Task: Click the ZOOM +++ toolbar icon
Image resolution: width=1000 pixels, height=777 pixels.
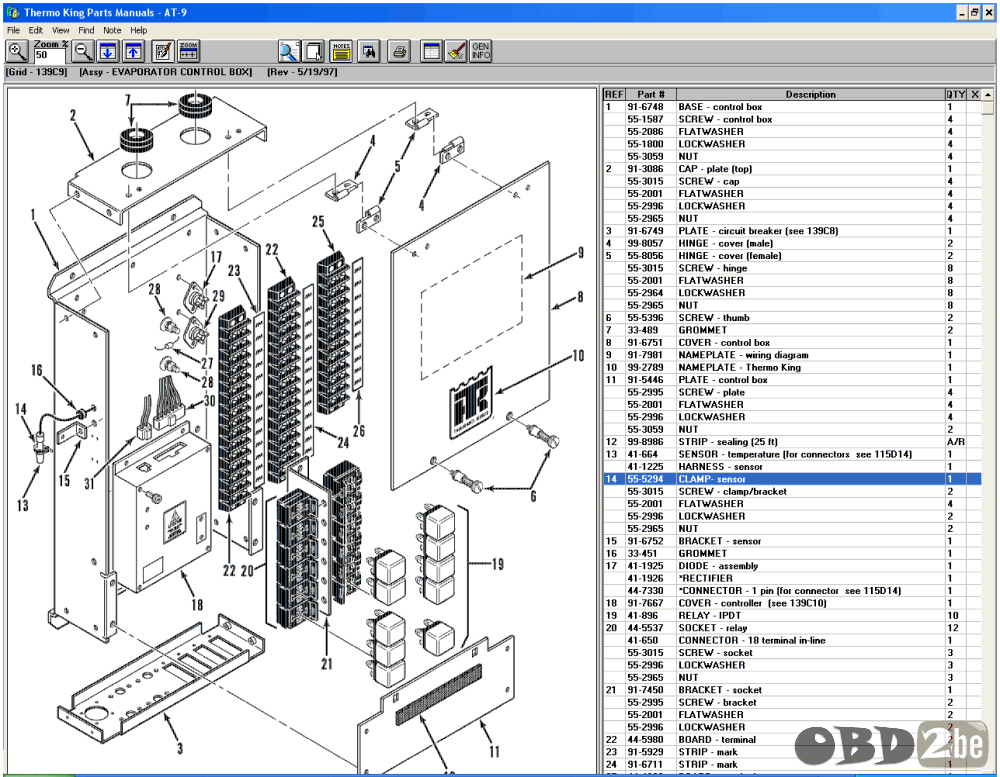Action: (189, 51)
